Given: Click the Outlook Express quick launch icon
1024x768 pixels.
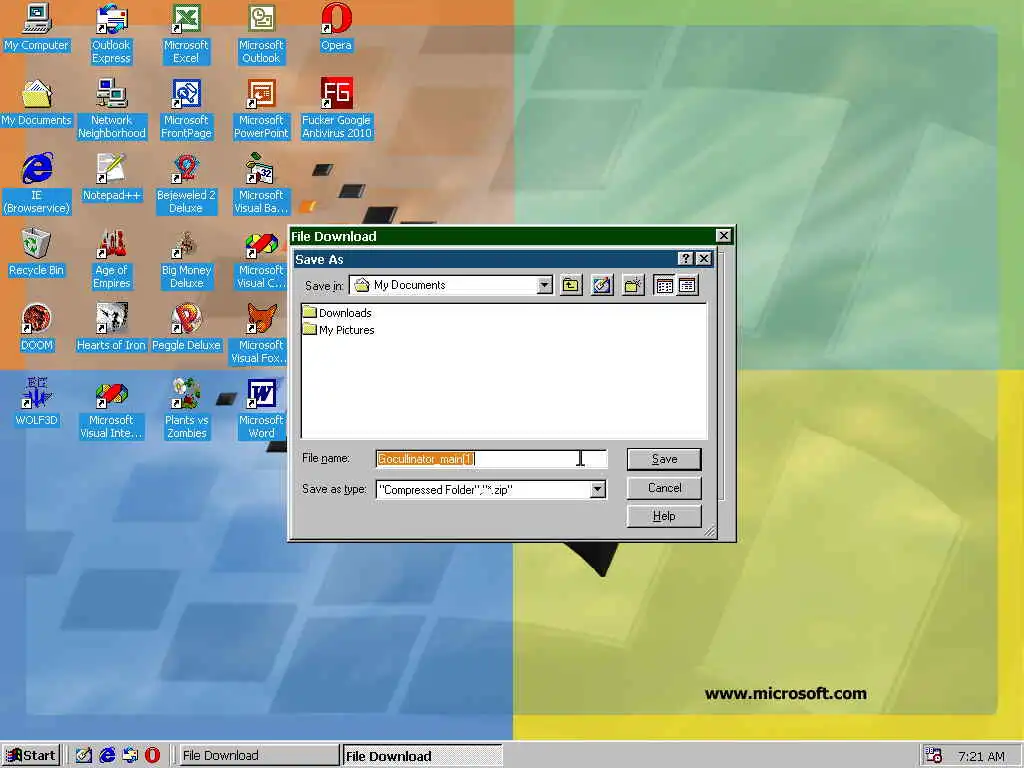Looking at the screenshot, I should pos(130,756).
